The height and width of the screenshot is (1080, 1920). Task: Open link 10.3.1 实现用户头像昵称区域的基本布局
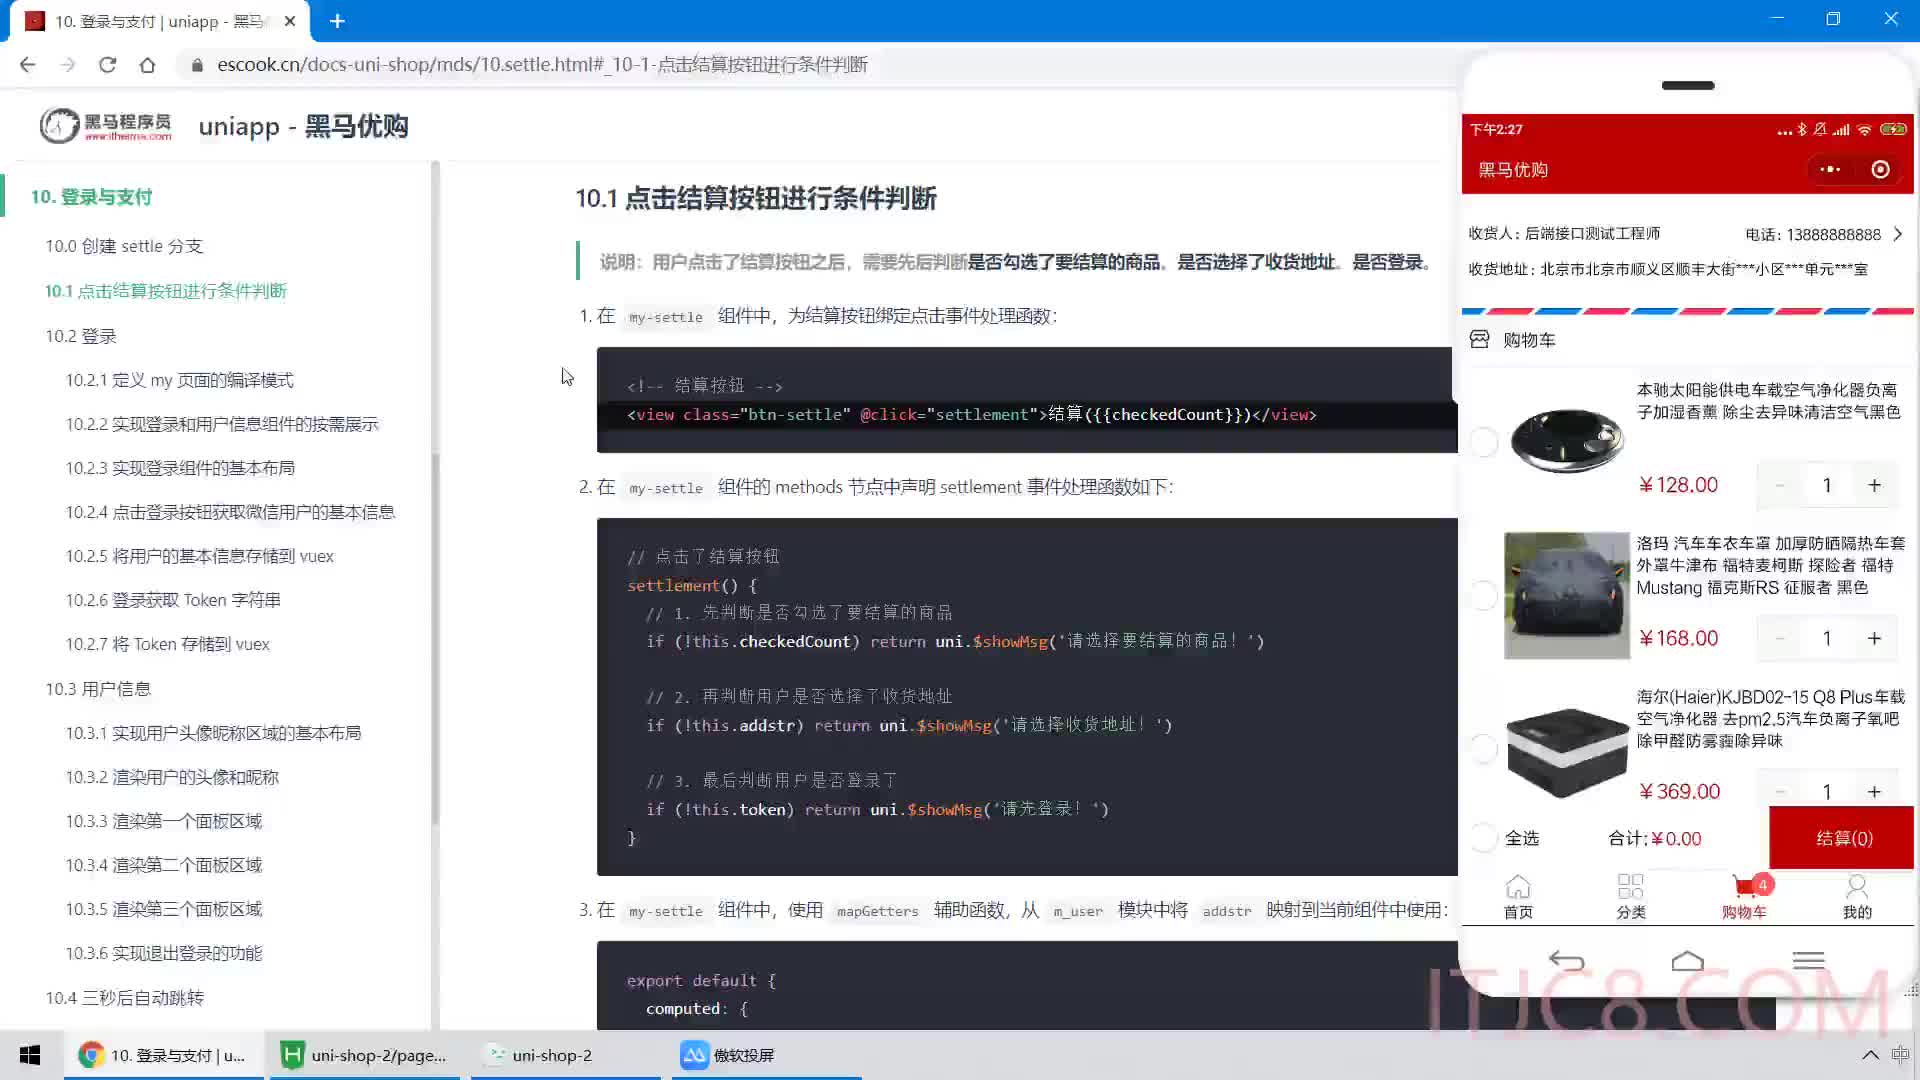pyautogui.click(x=214, y=733)
